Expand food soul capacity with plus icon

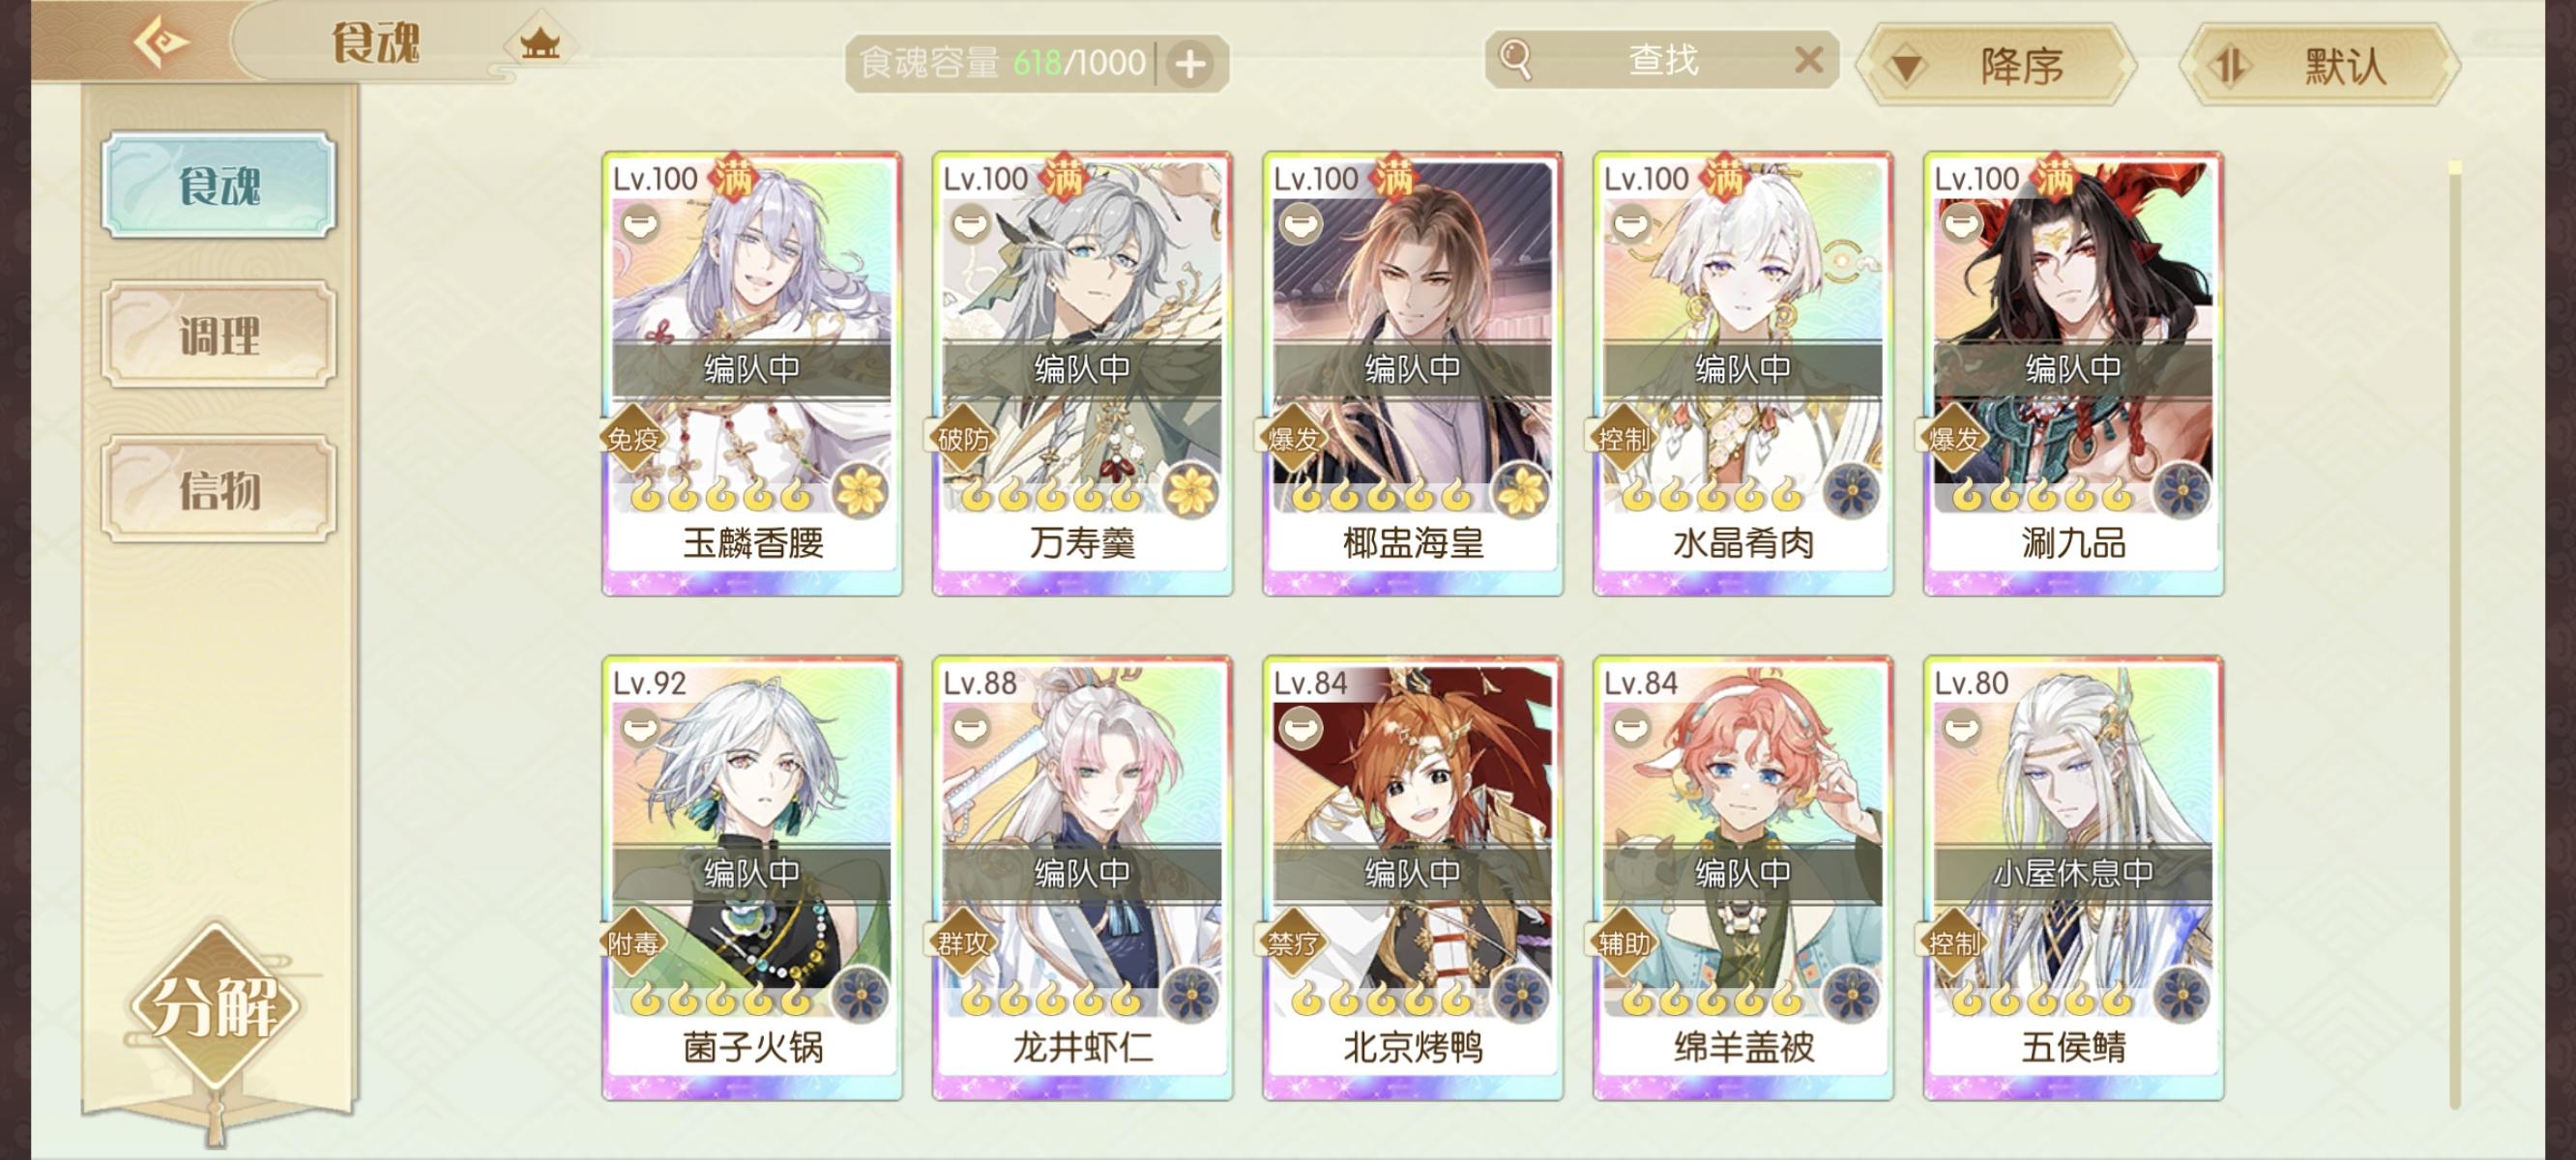pyautogui.click(x=1190, y=65)
